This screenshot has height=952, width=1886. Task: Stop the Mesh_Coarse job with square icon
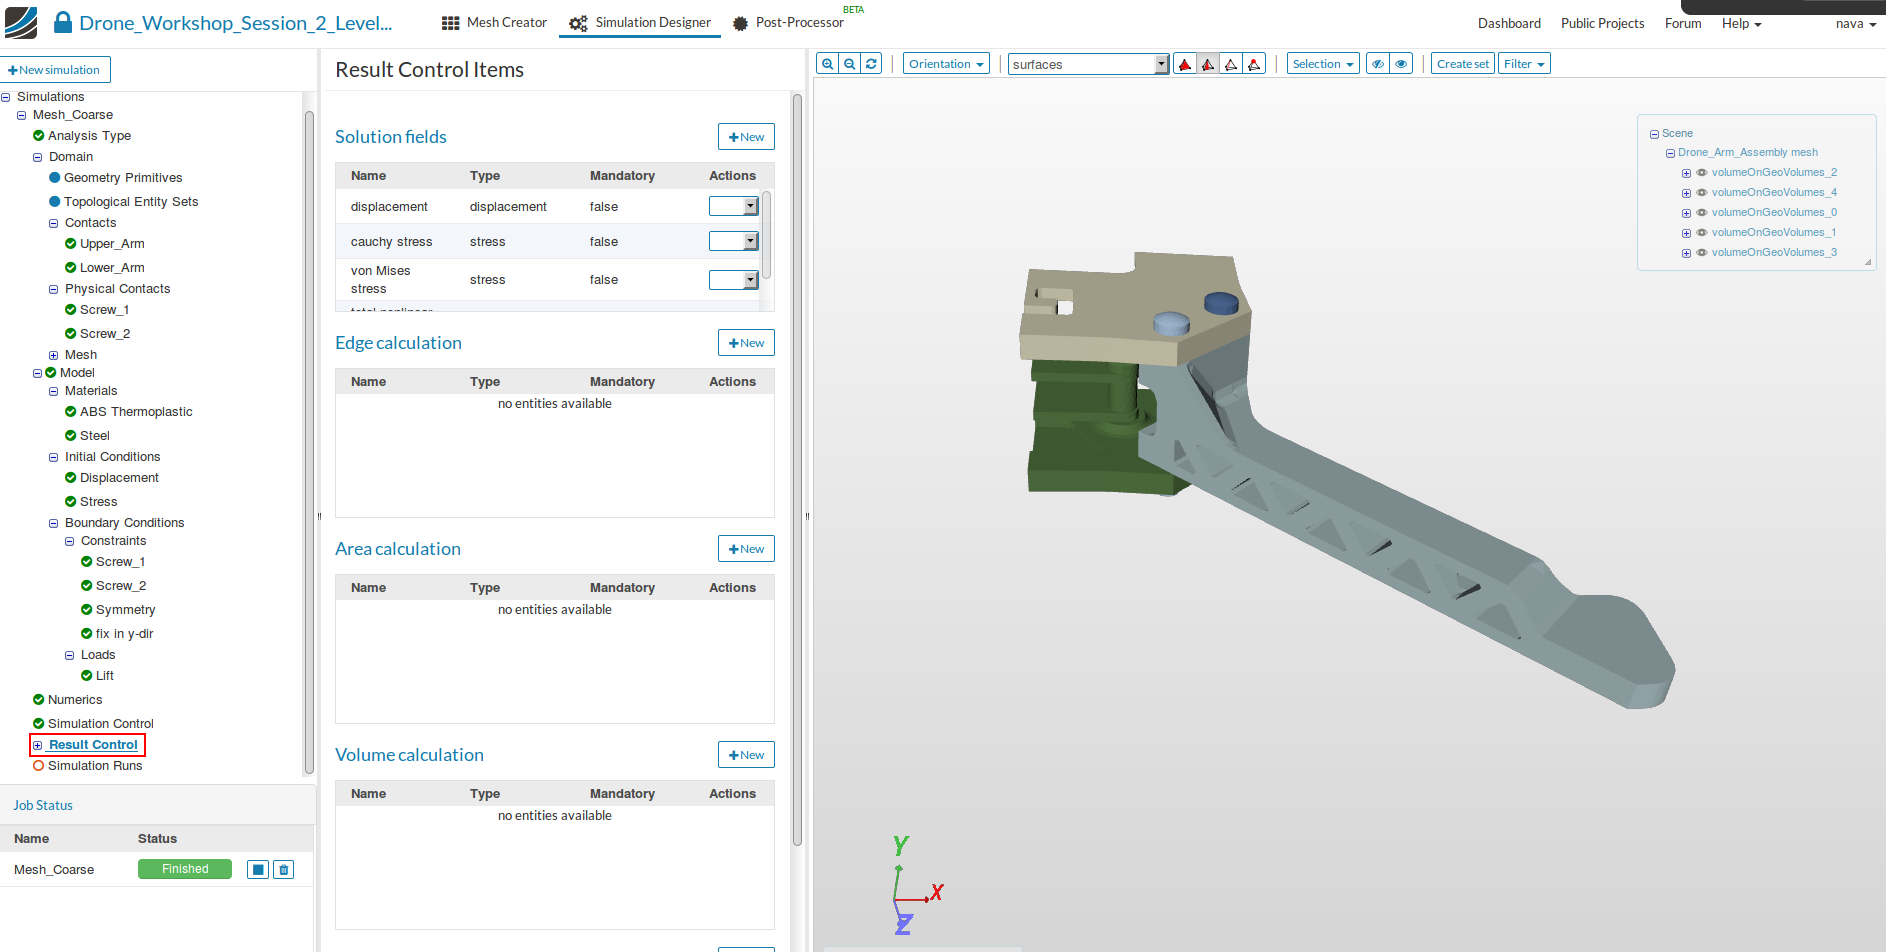258,870
